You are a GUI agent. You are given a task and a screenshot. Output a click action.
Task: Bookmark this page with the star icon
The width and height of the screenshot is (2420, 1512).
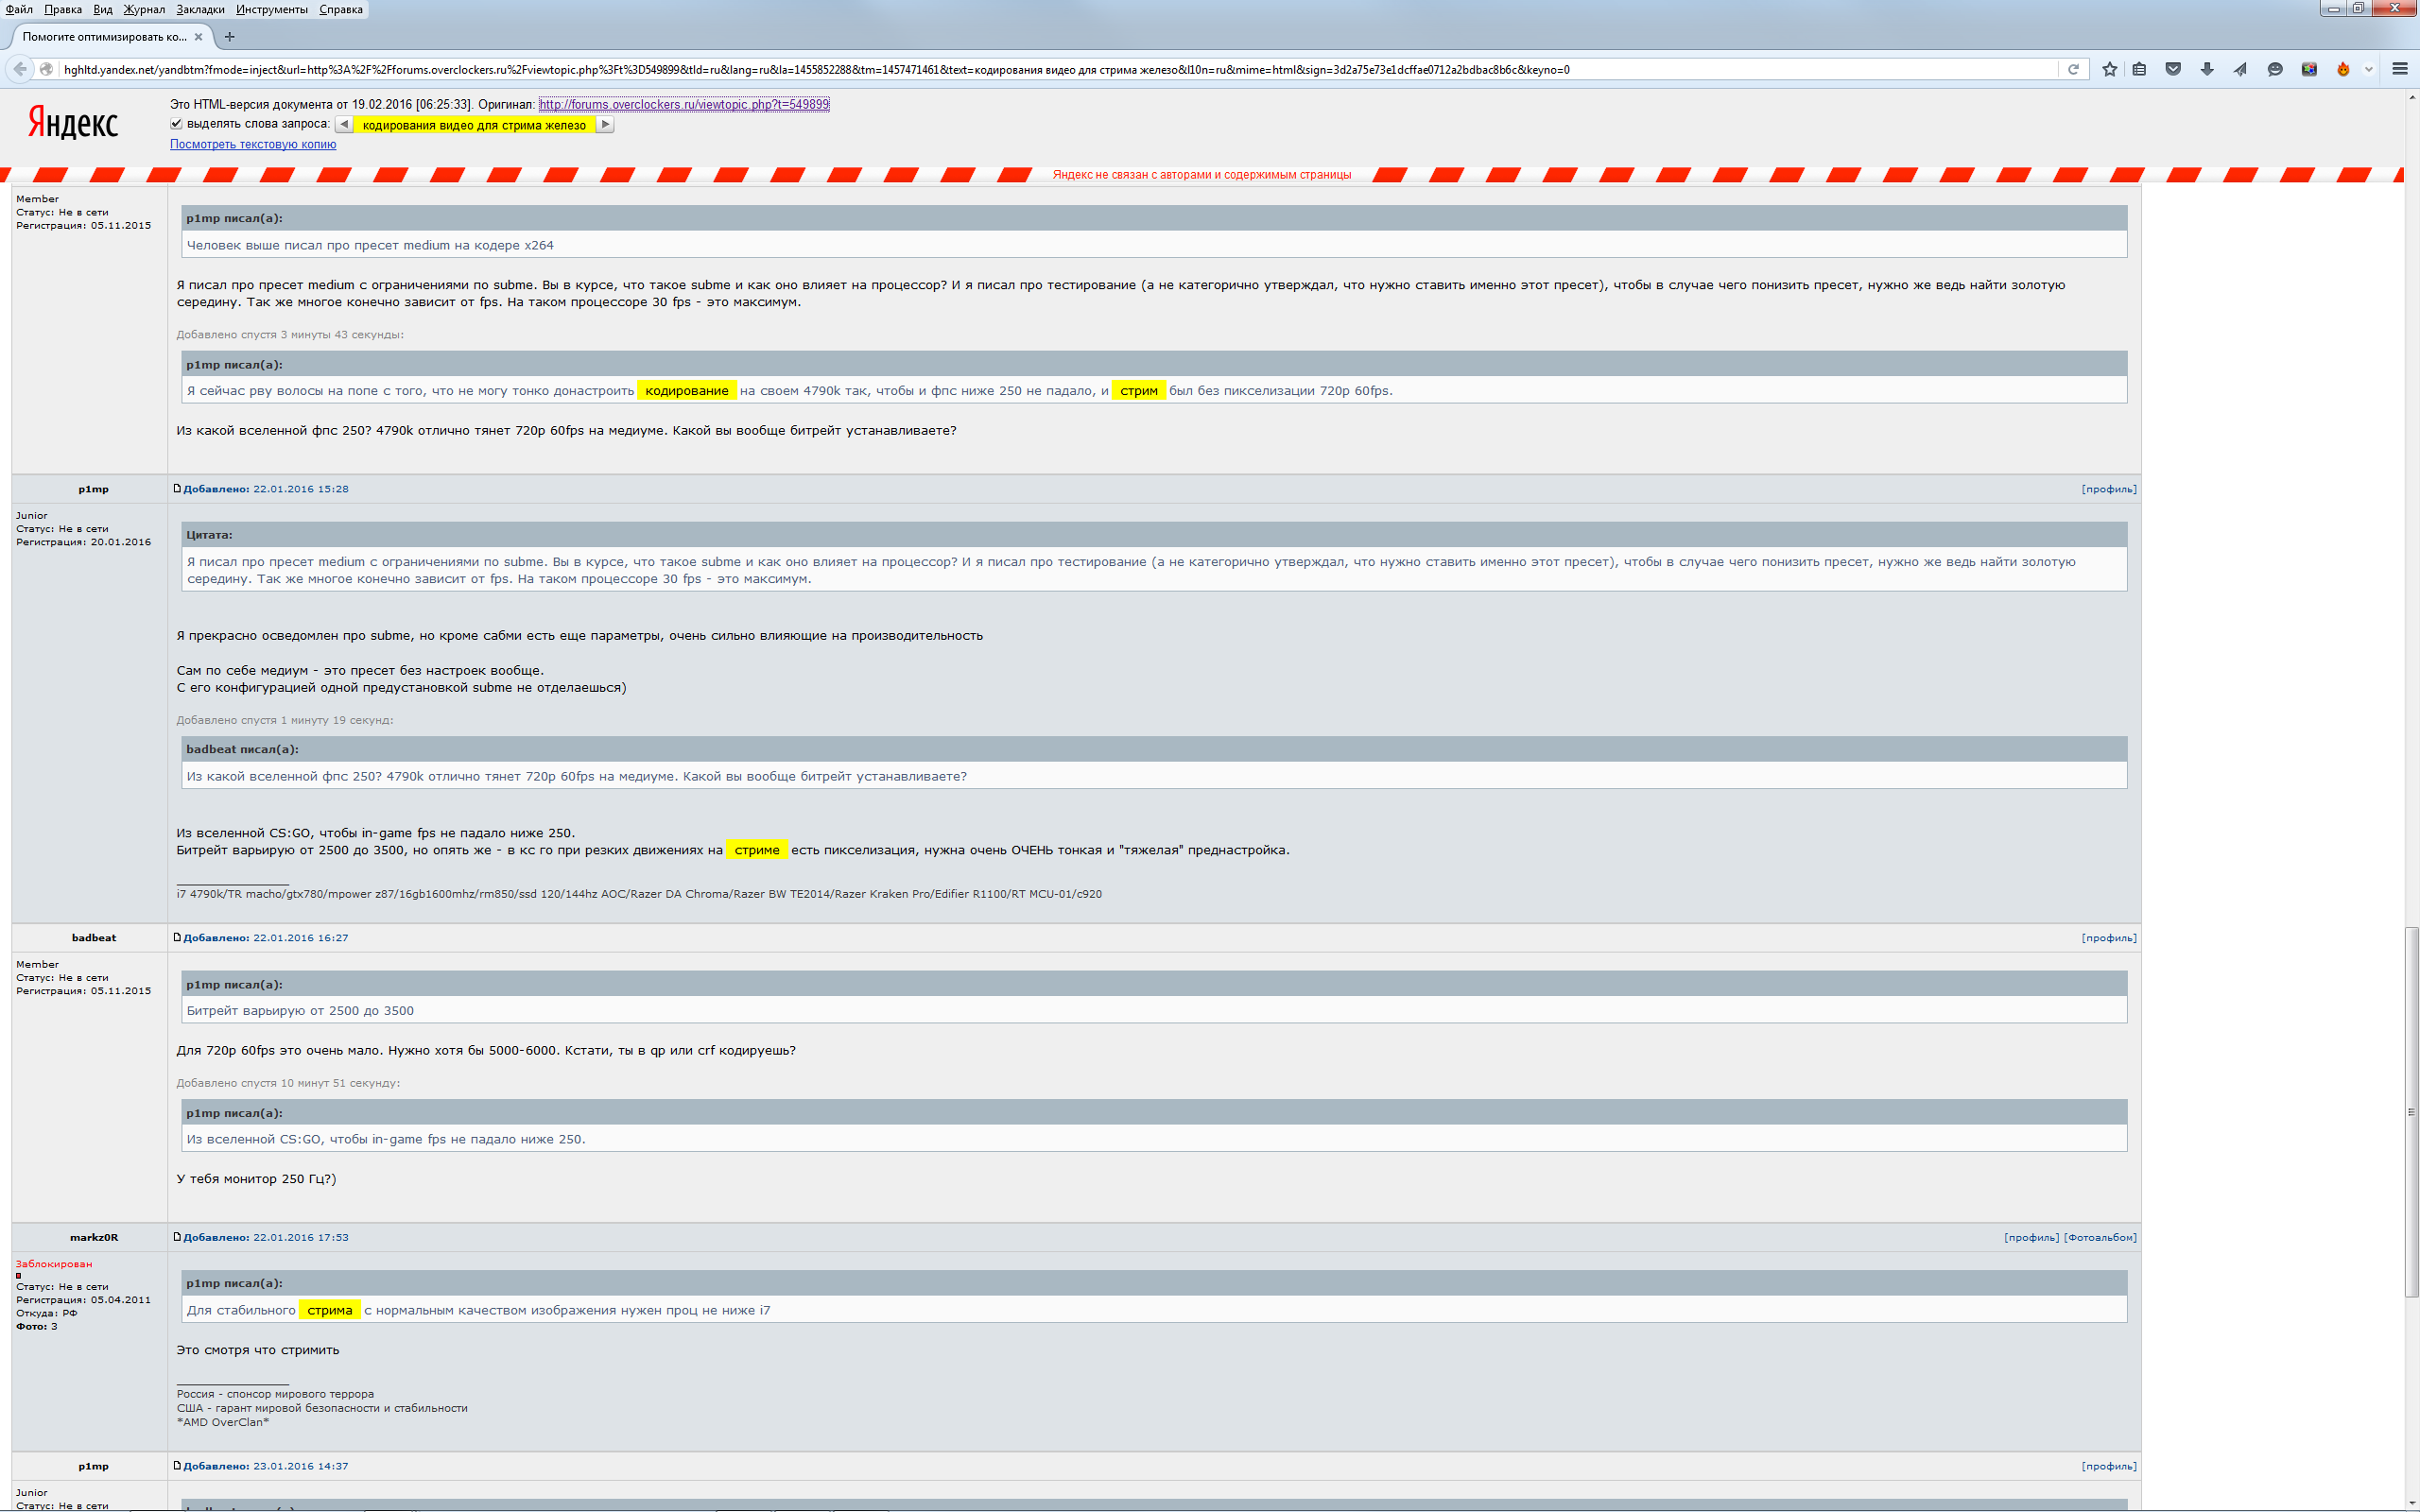pos(2109,69)
